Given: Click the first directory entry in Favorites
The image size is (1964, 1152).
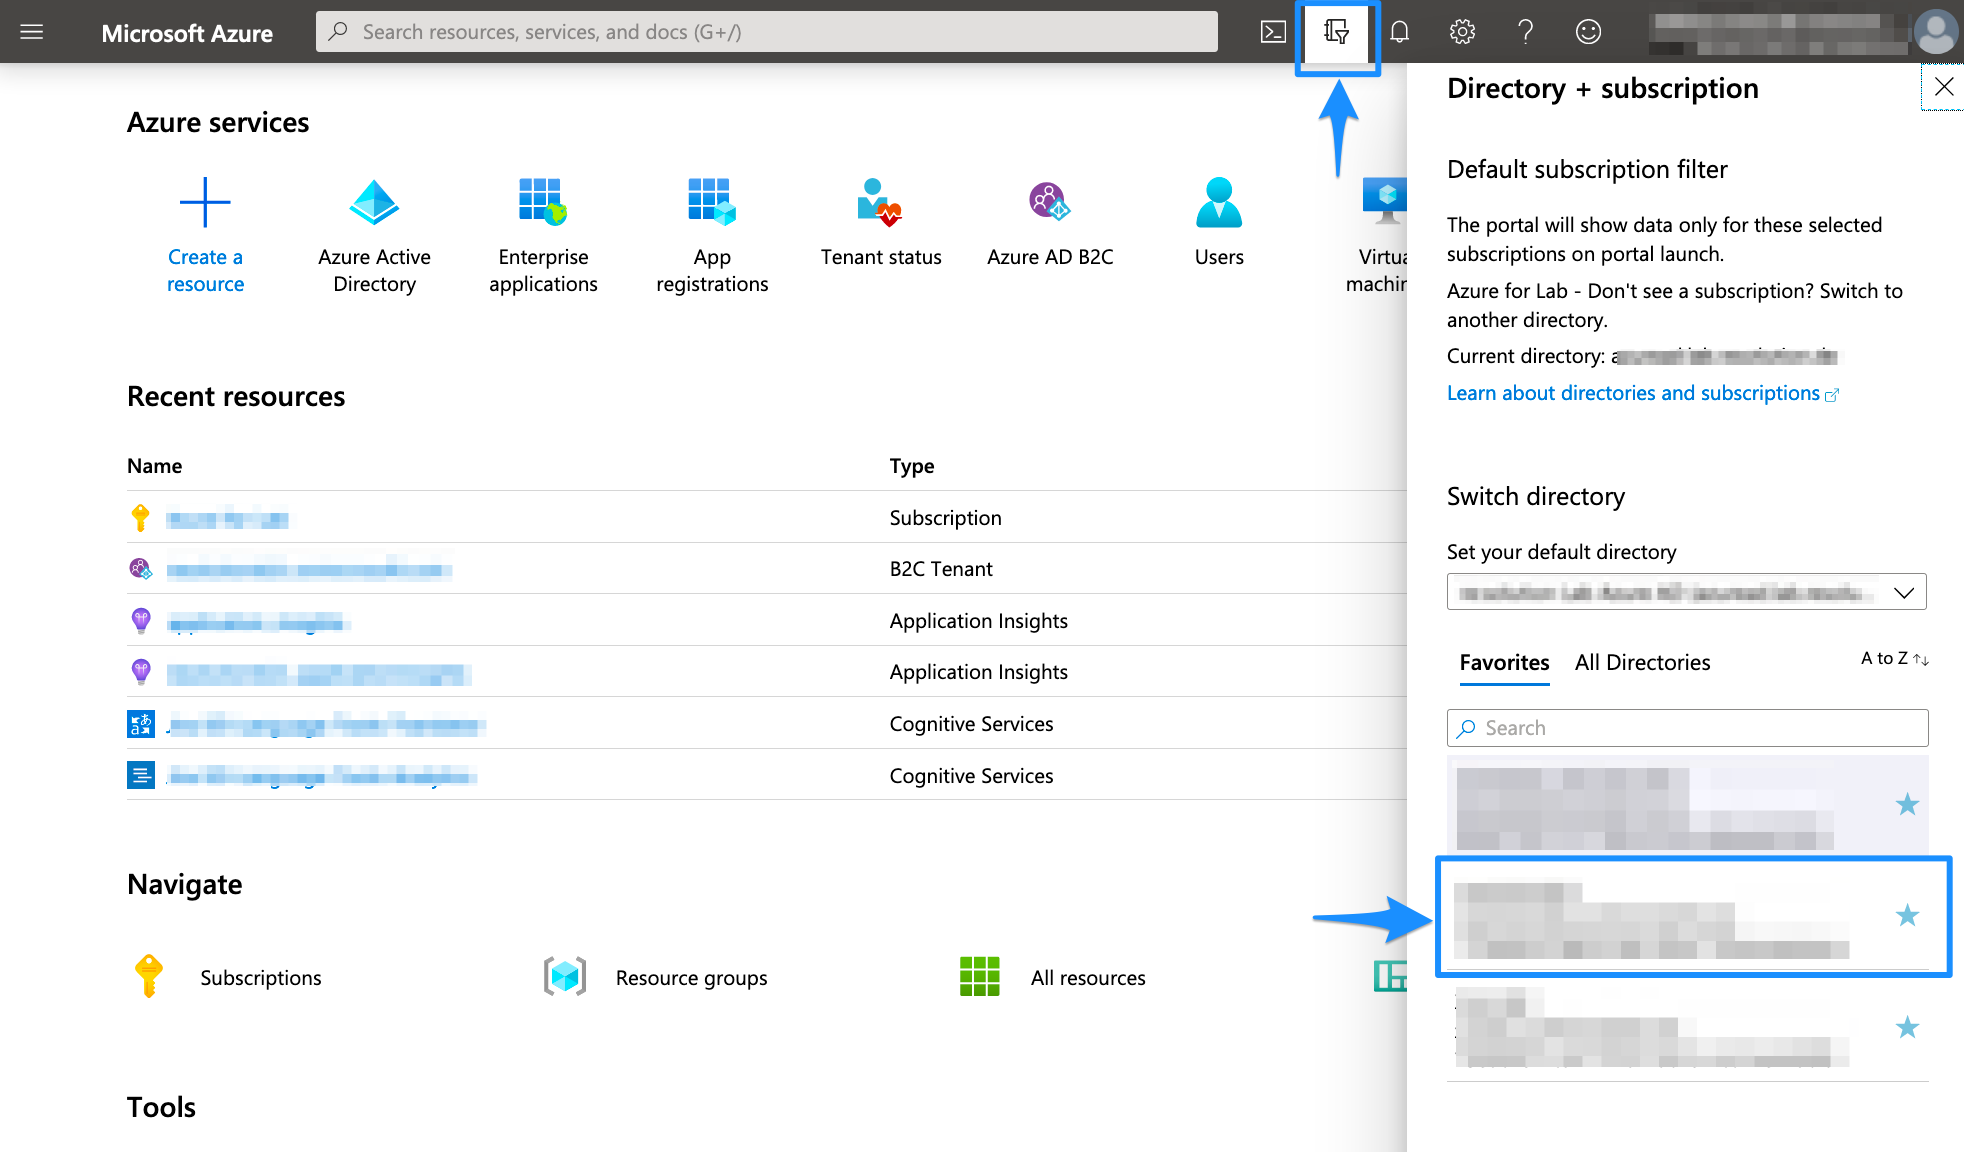Looking at the screenshot, I should [x=1687, y=804].
